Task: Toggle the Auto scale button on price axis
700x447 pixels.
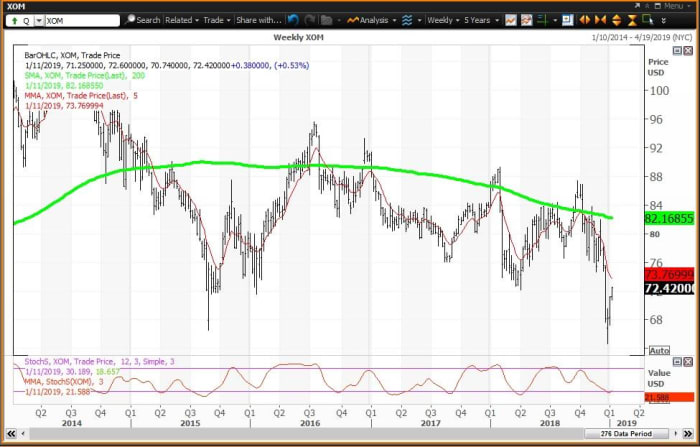Action: 659,350
